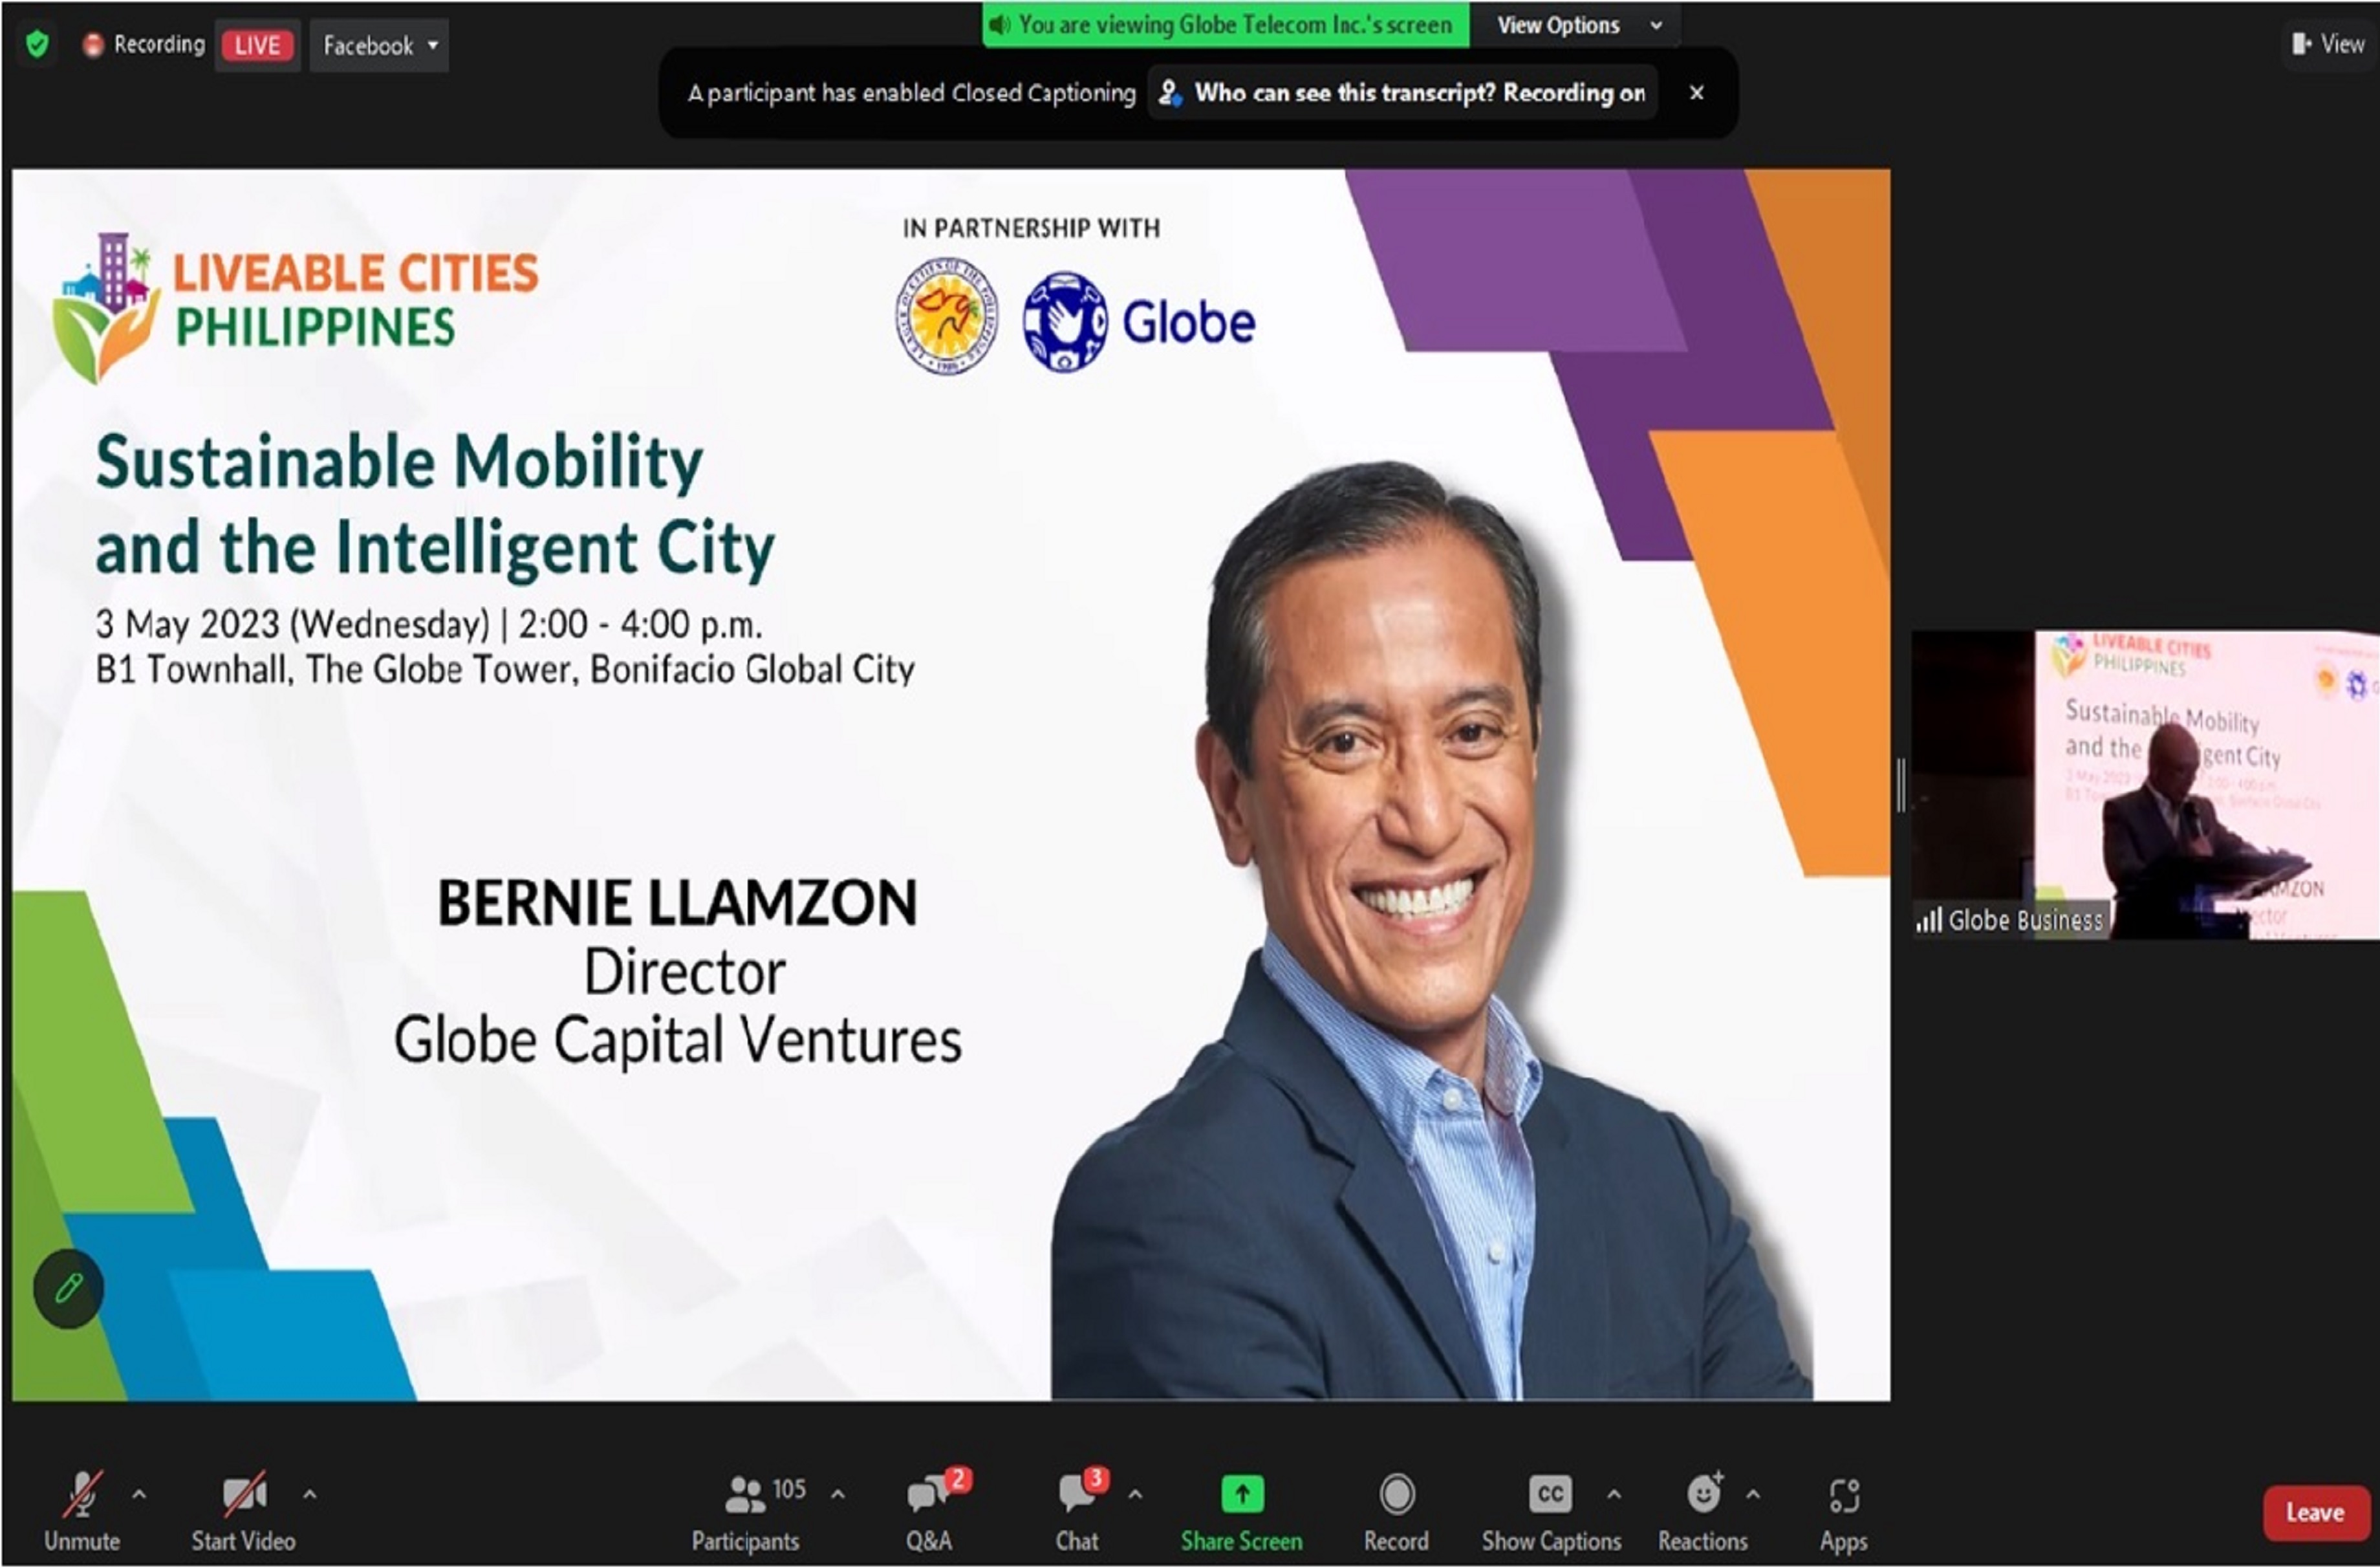Viewport: 2380px width, 1568px height.
Task: Click the View layout button
Action: (2328, 44)
